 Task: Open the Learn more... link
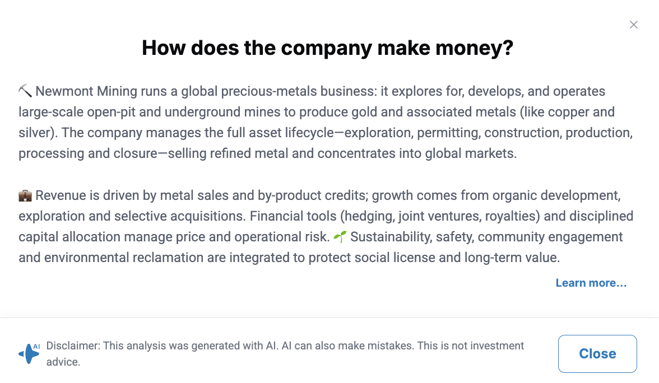[591, 283]
